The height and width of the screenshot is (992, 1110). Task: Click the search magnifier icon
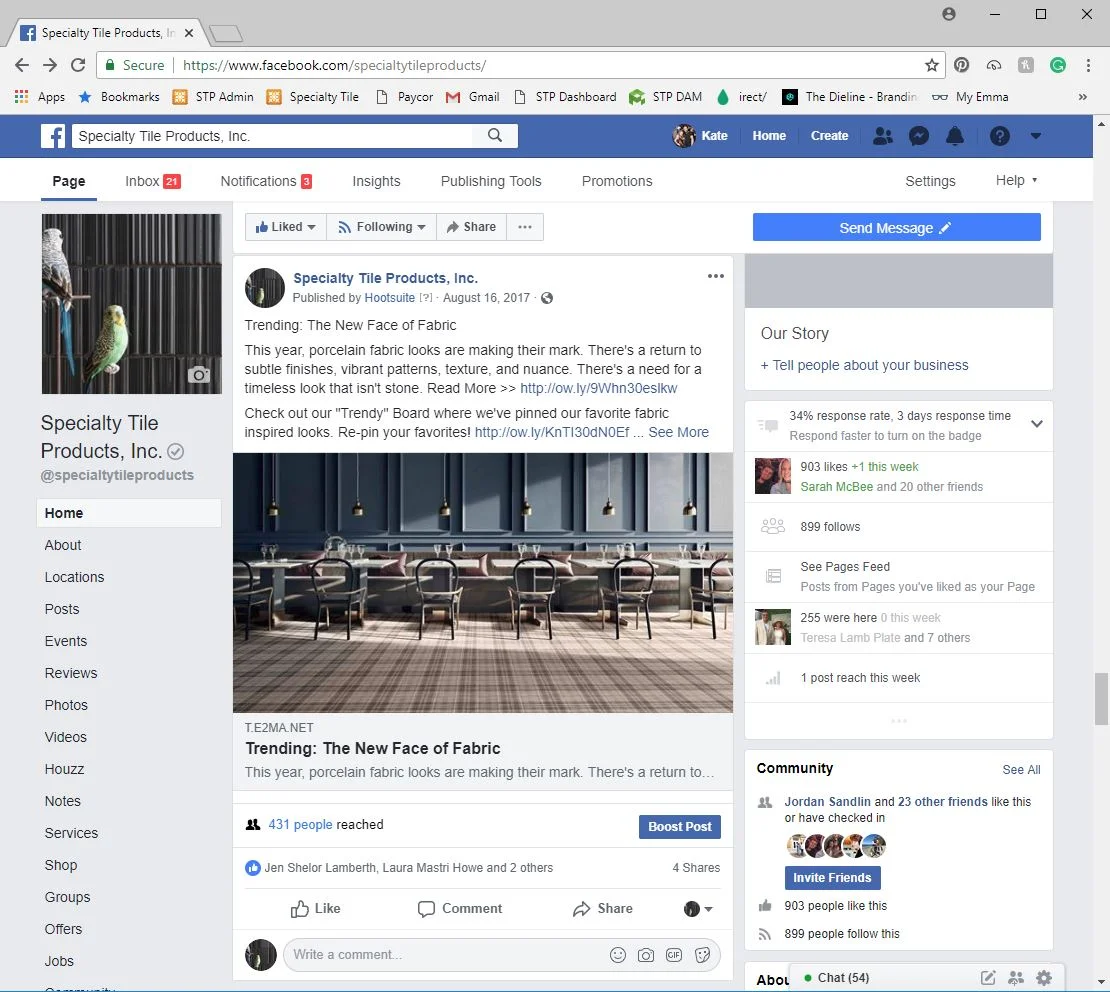point(495,135)
